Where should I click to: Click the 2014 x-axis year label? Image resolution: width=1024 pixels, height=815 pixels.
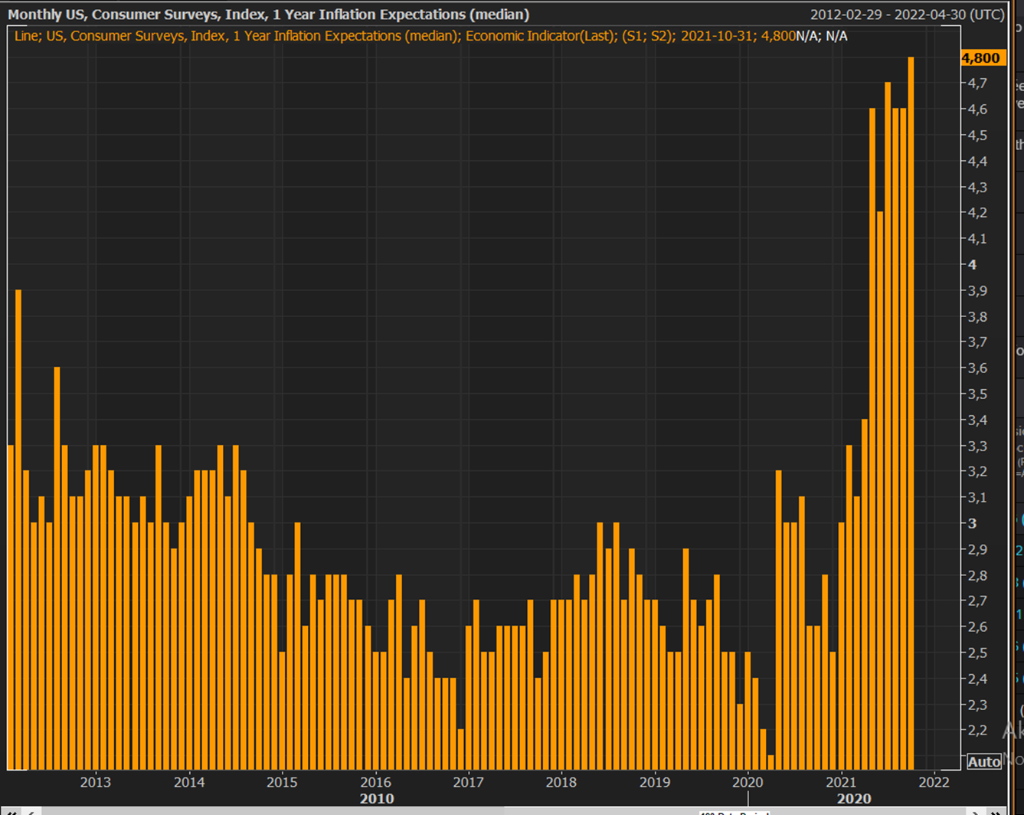click(x=189, y=782)
